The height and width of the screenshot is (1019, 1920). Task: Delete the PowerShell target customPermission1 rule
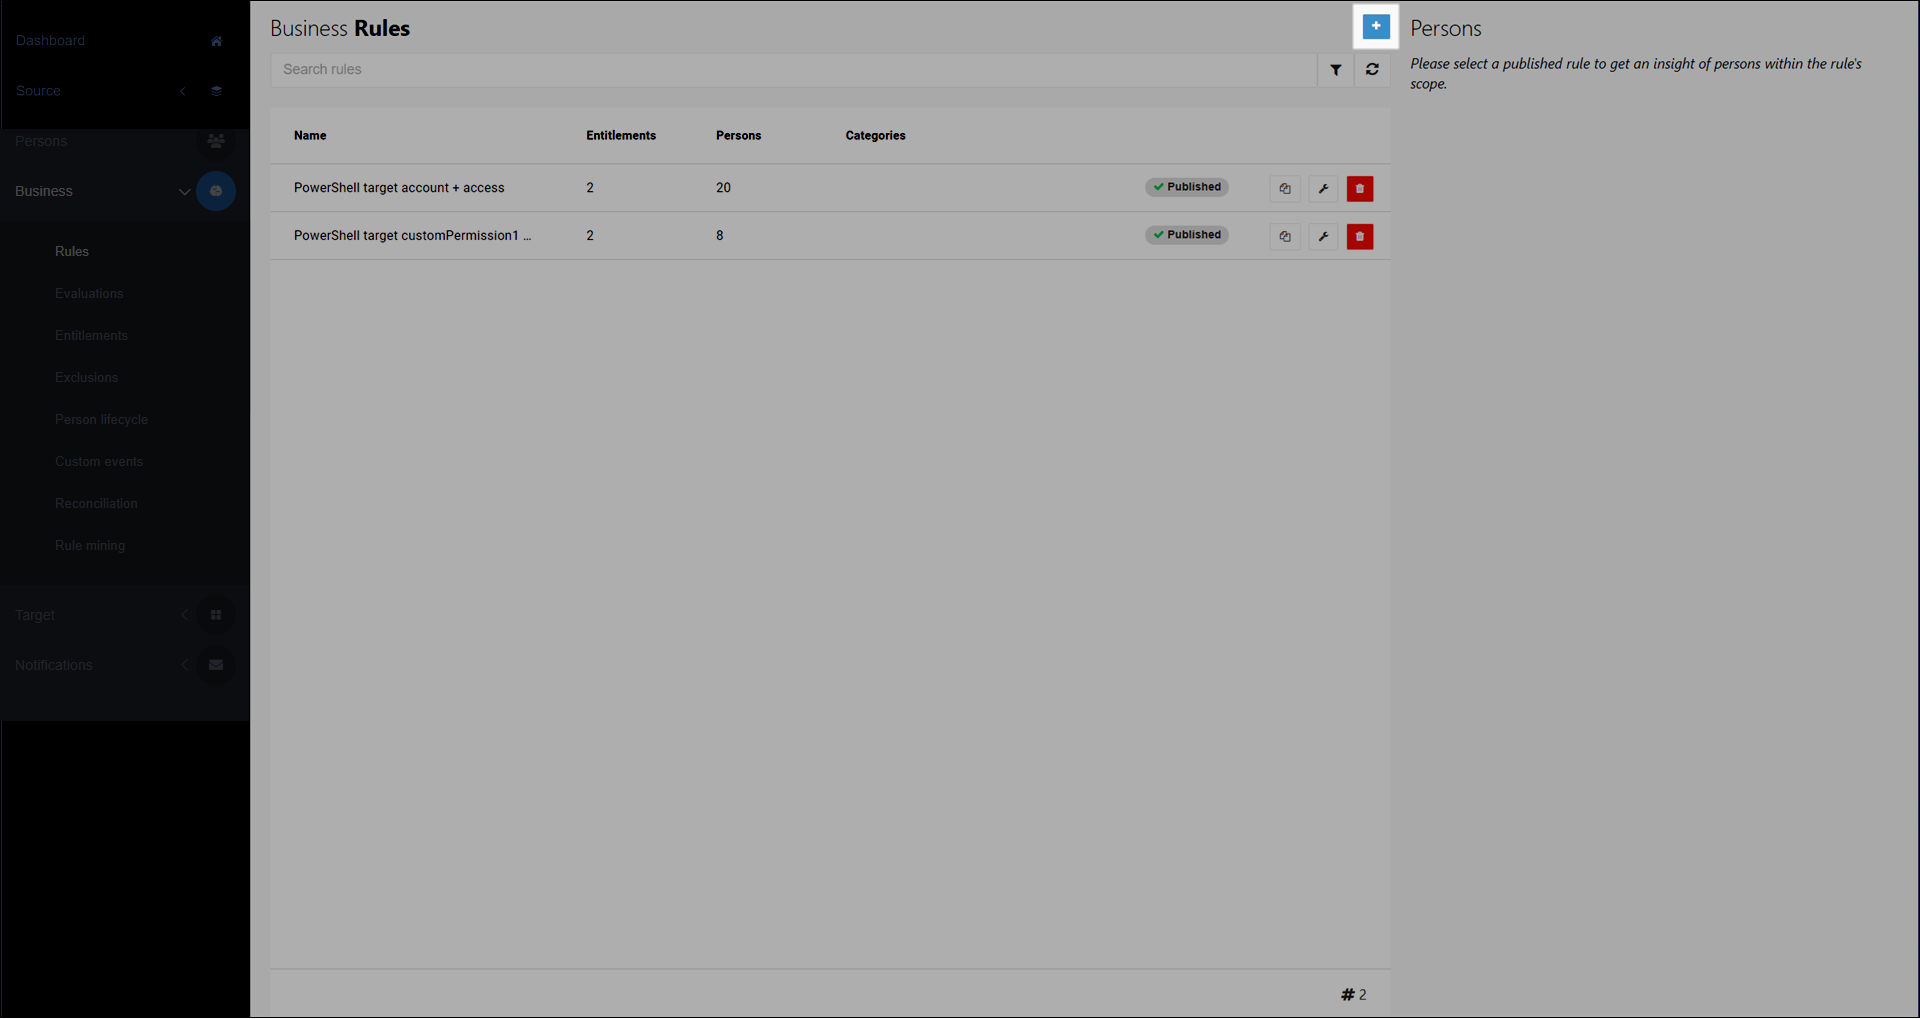[x=1359, y=237]
